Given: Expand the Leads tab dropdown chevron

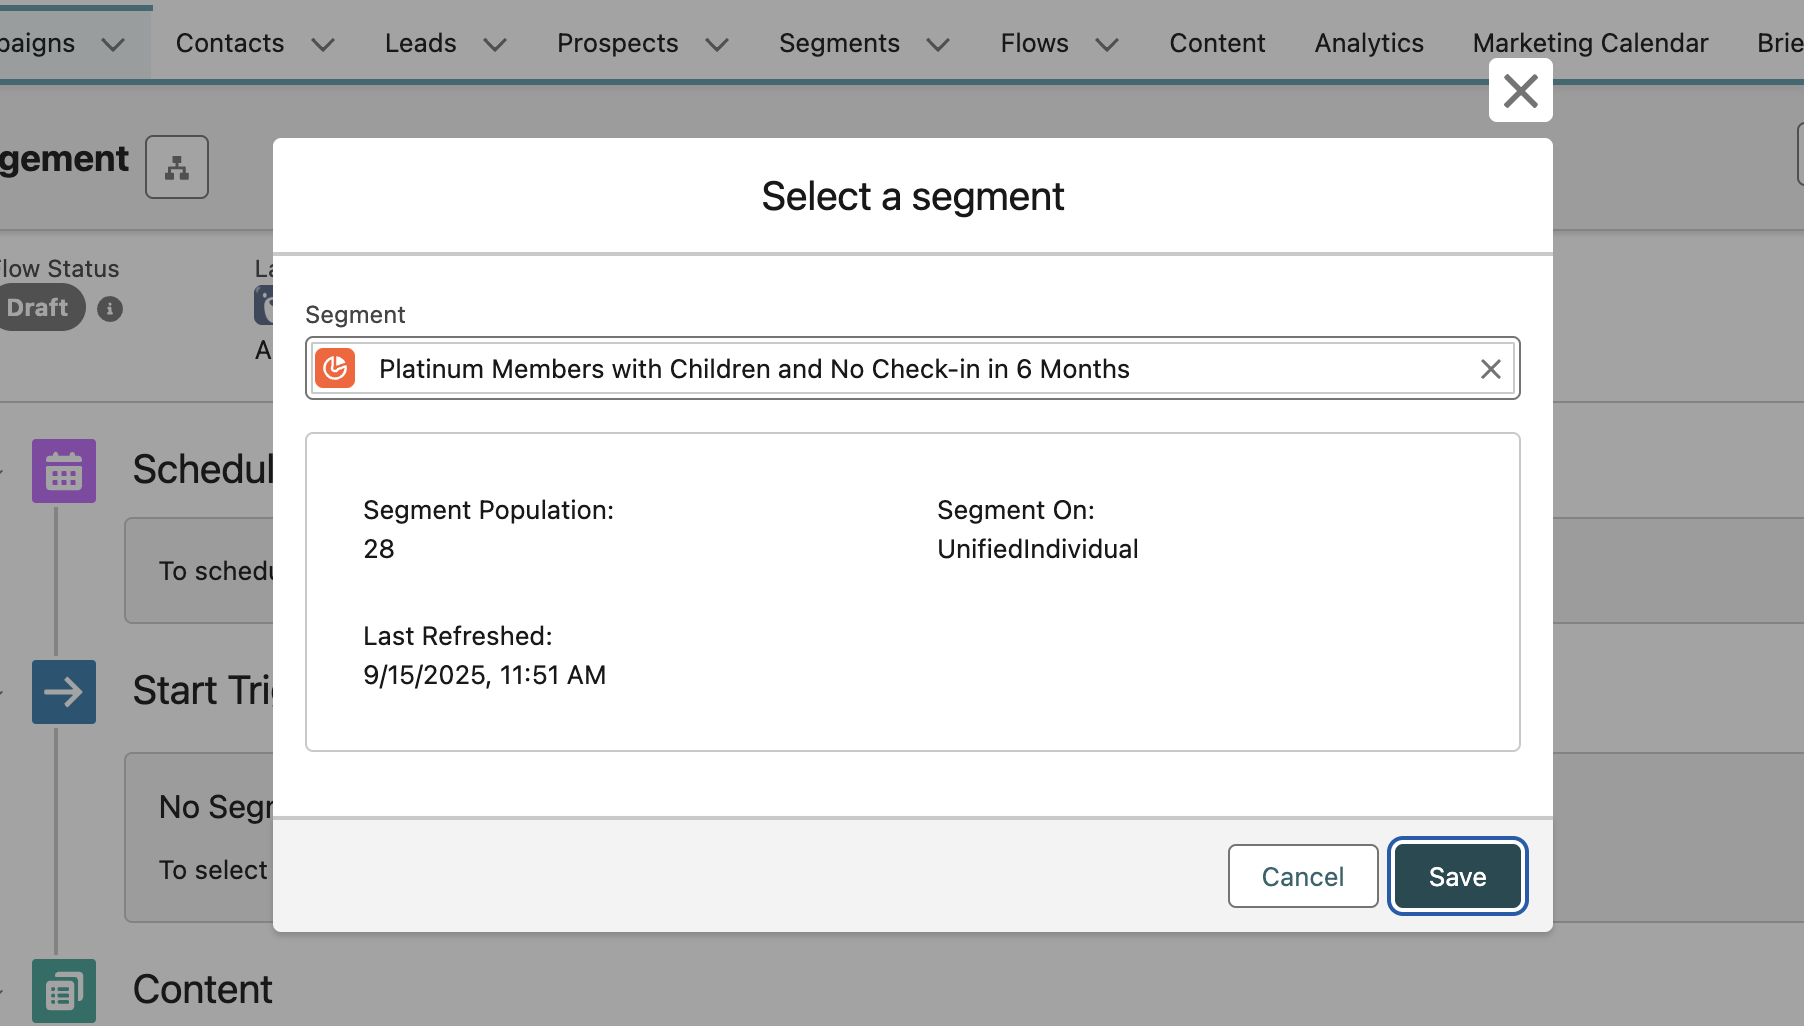Looking at the screenshot, I should coord(495,45).
